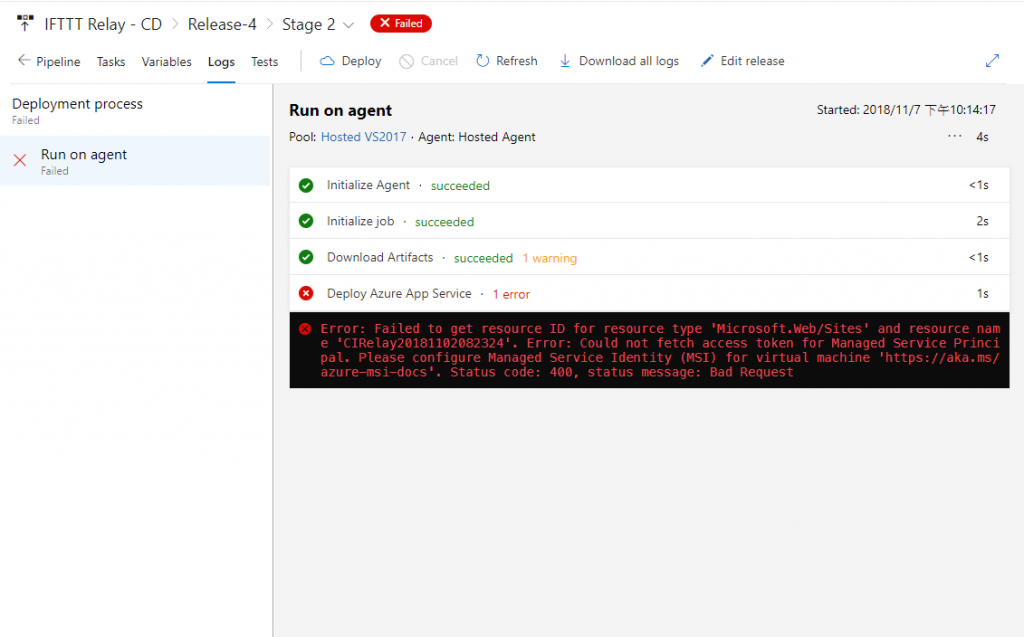Open the Initialize job log row
1024x637 pixels.
649,221
